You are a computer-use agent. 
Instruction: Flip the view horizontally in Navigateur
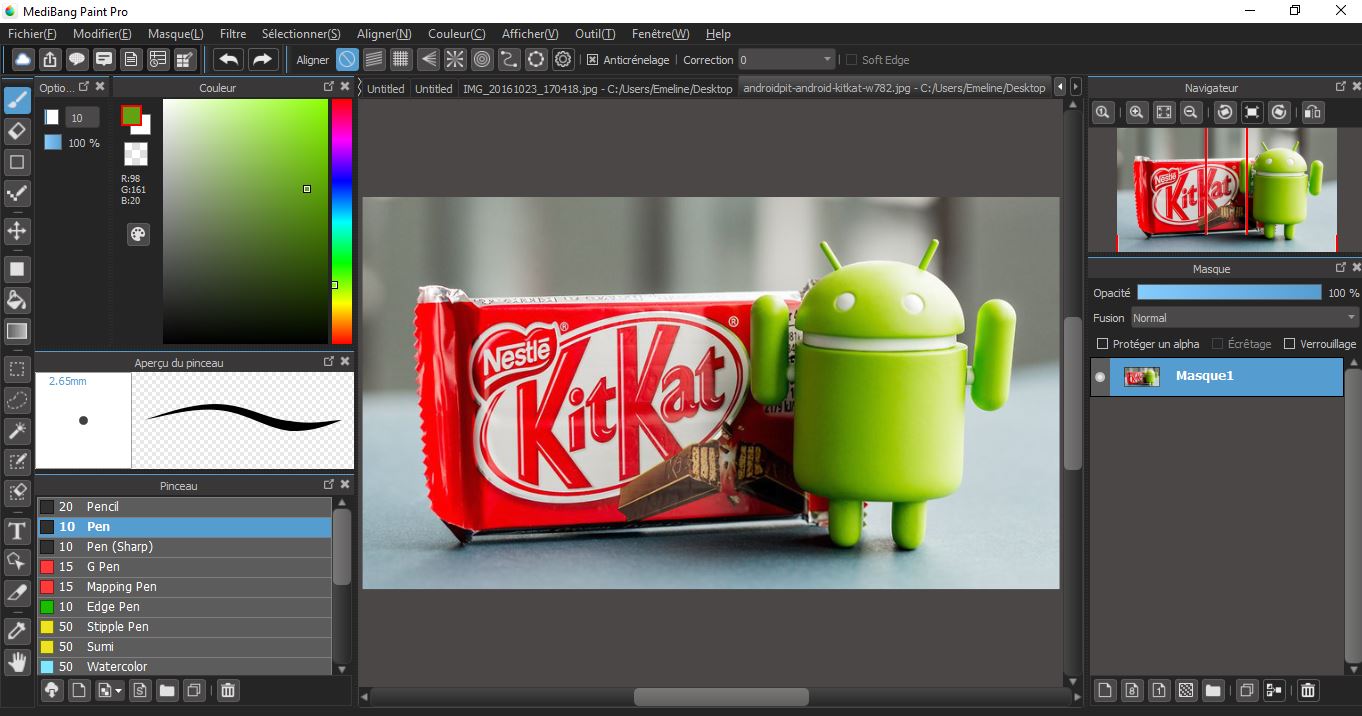pyautogui.click(x=1313, y=112)
